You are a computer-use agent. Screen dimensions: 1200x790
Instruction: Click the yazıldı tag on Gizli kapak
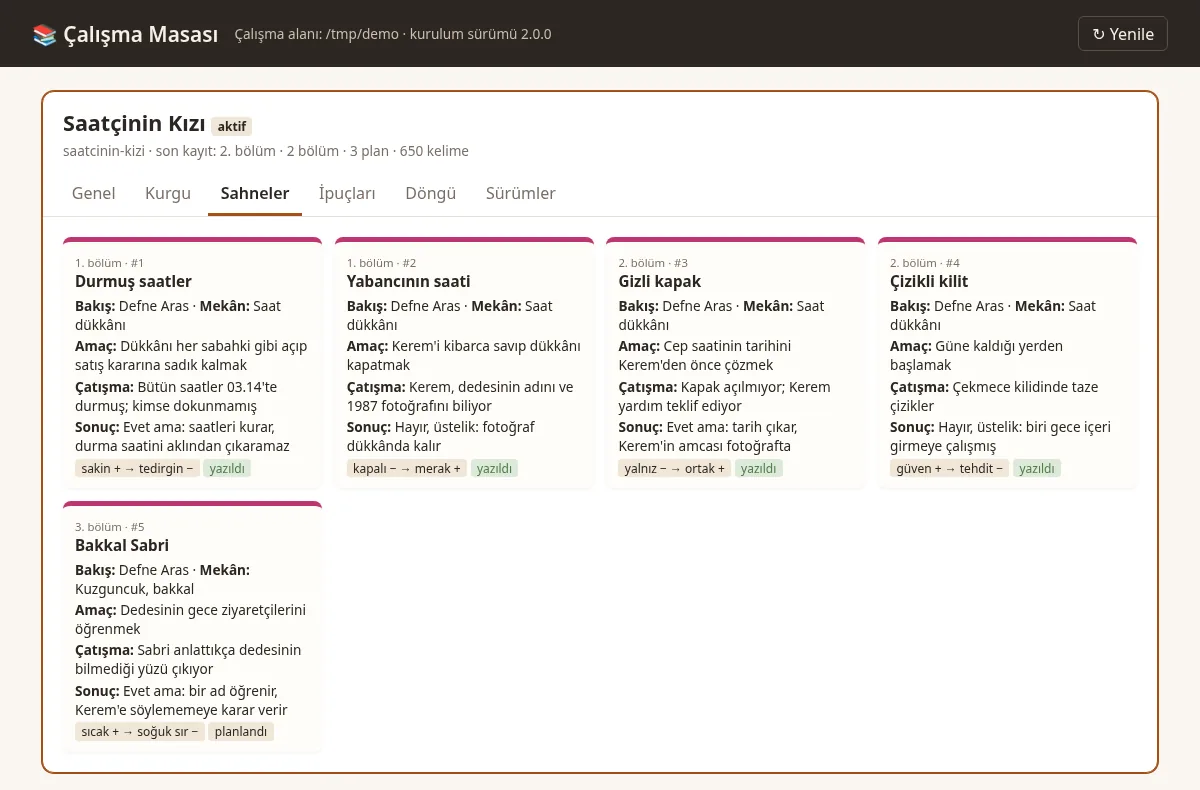[759, 468]
